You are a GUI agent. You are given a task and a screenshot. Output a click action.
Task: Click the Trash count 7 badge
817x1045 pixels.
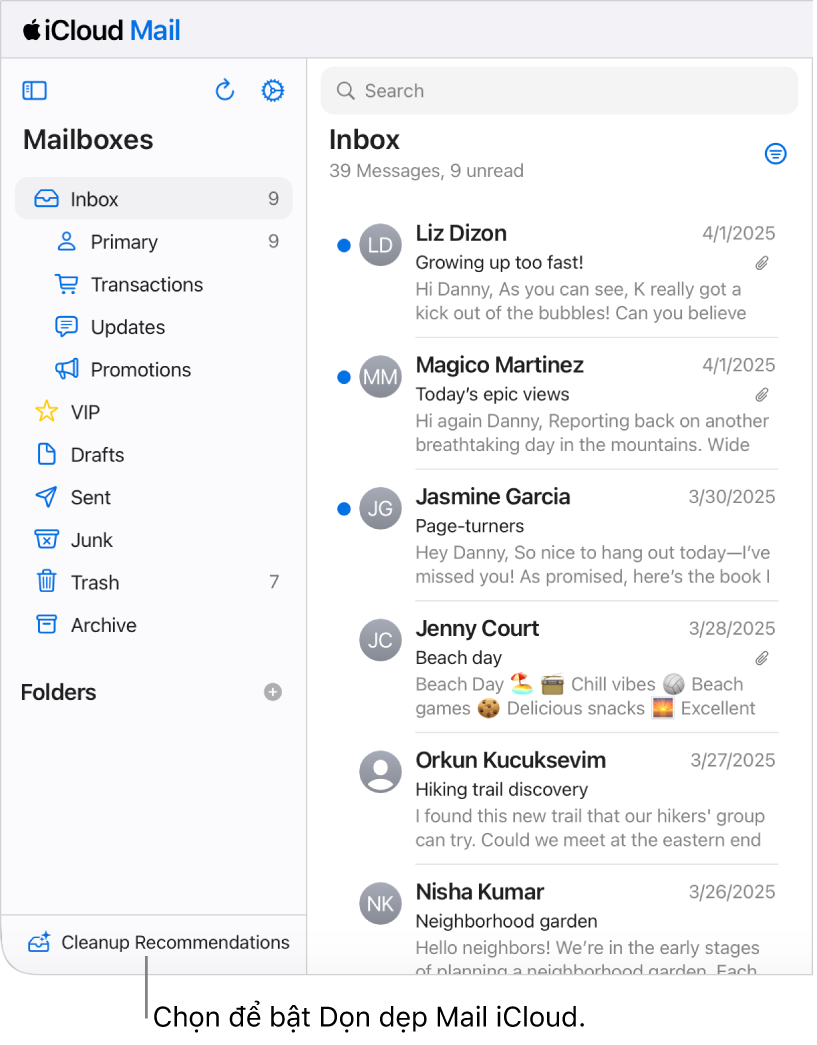click(274, 582)
